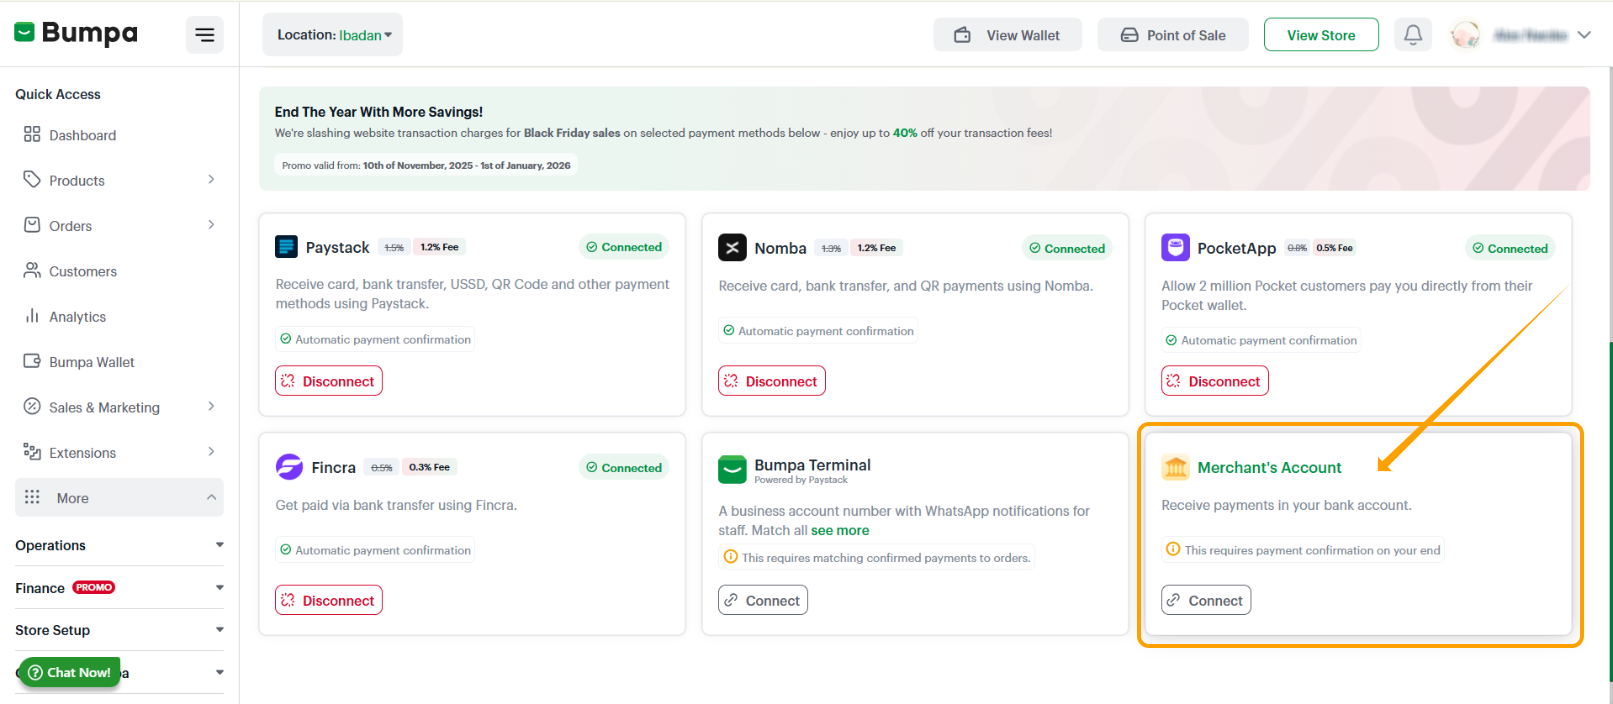Viewport: 1613px width, 704px height.
Task: Click the Customers people icon
Action: [32, 270]
